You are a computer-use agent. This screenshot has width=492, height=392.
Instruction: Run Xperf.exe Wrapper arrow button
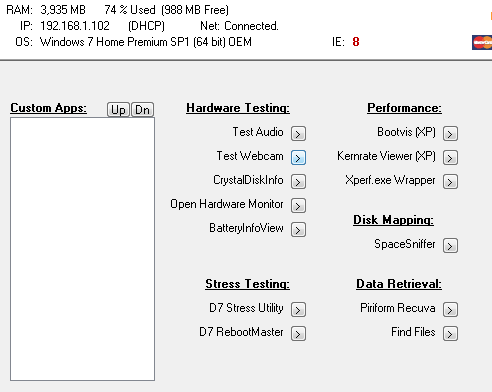tap(450, 182)
